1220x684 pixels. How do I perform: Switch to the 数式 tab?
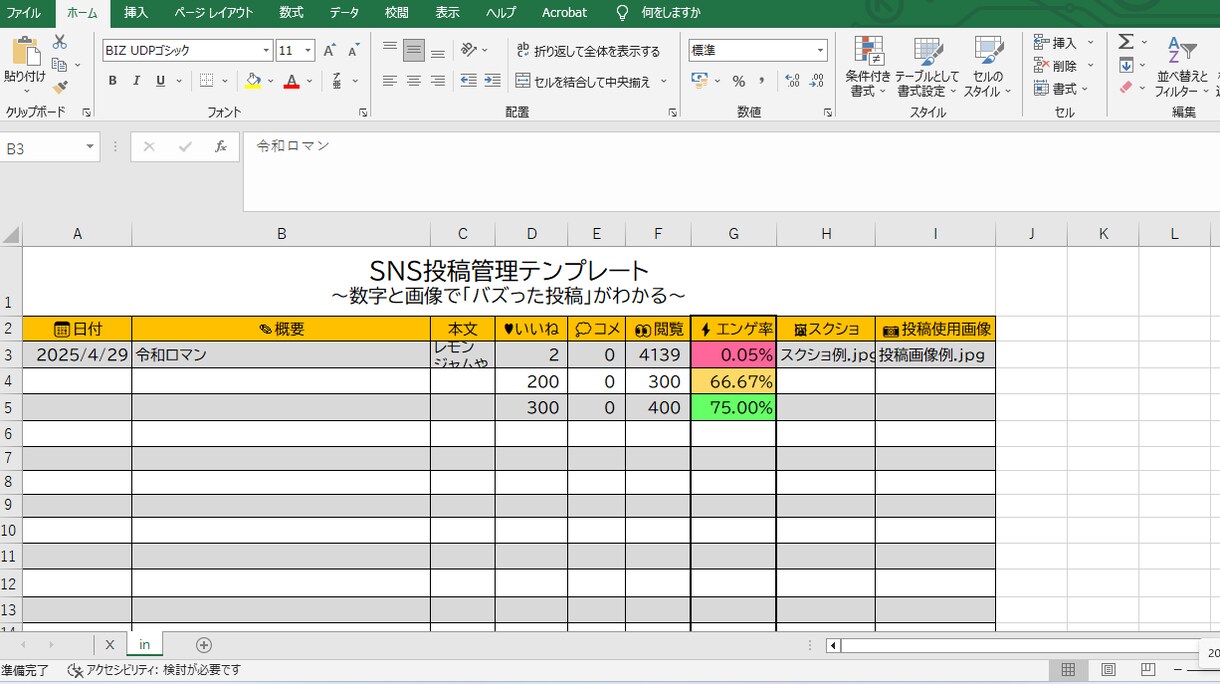pos(291,13)
